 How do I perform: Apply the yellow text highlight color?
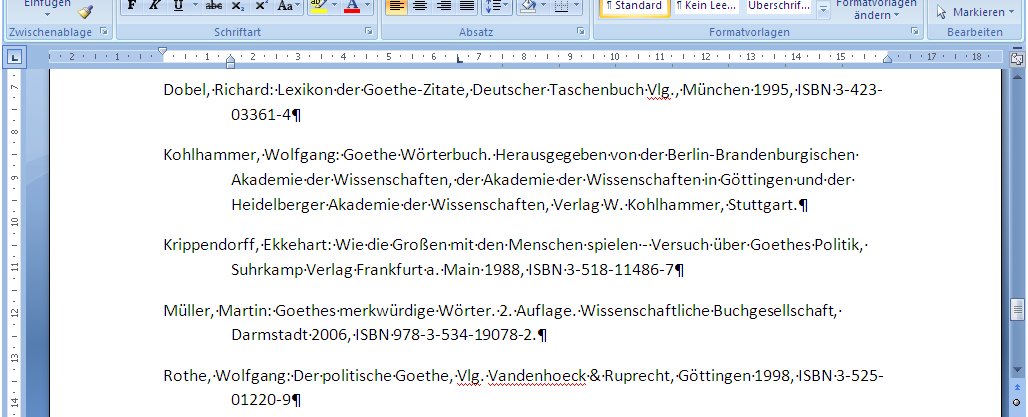[319, 6]
